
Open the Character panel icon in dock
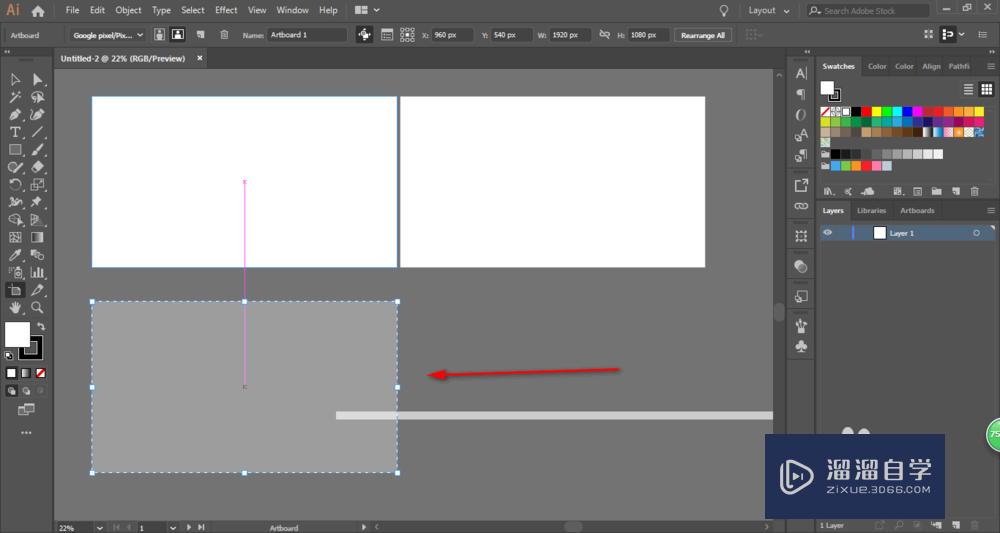(801, 73)
